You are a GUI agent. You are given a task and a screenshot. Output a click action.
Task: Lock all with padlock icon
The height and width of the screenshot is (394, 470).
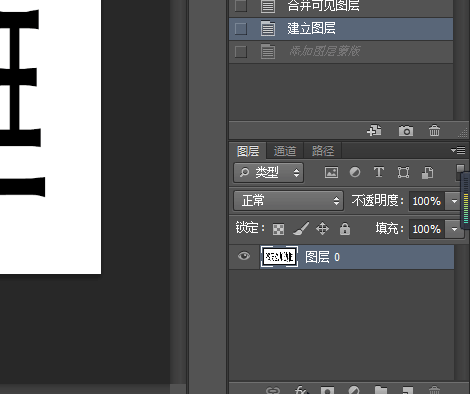[345, 229]
